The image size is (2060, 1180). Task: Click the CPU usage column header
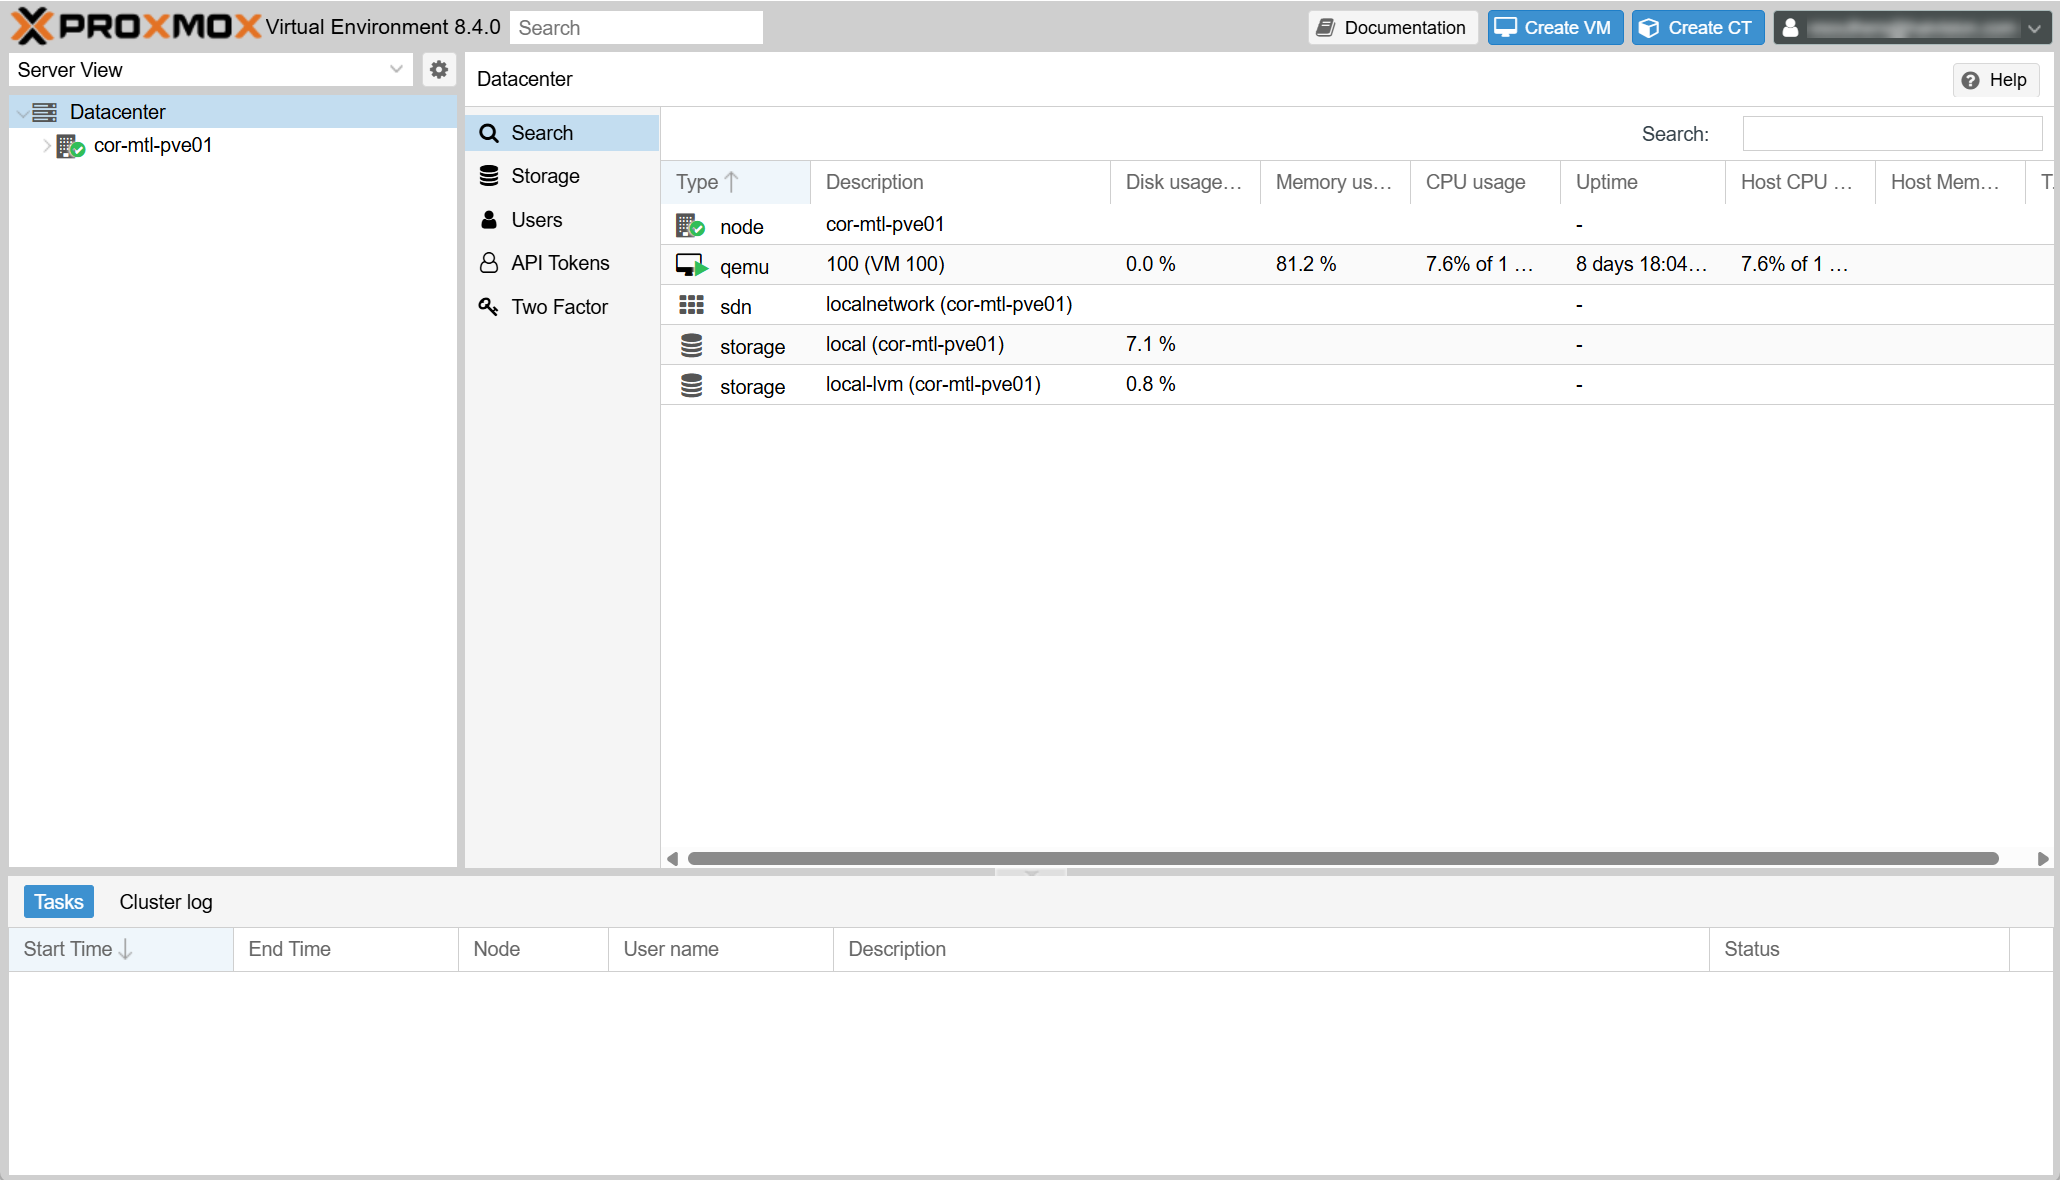click(x=1485, y=182)
